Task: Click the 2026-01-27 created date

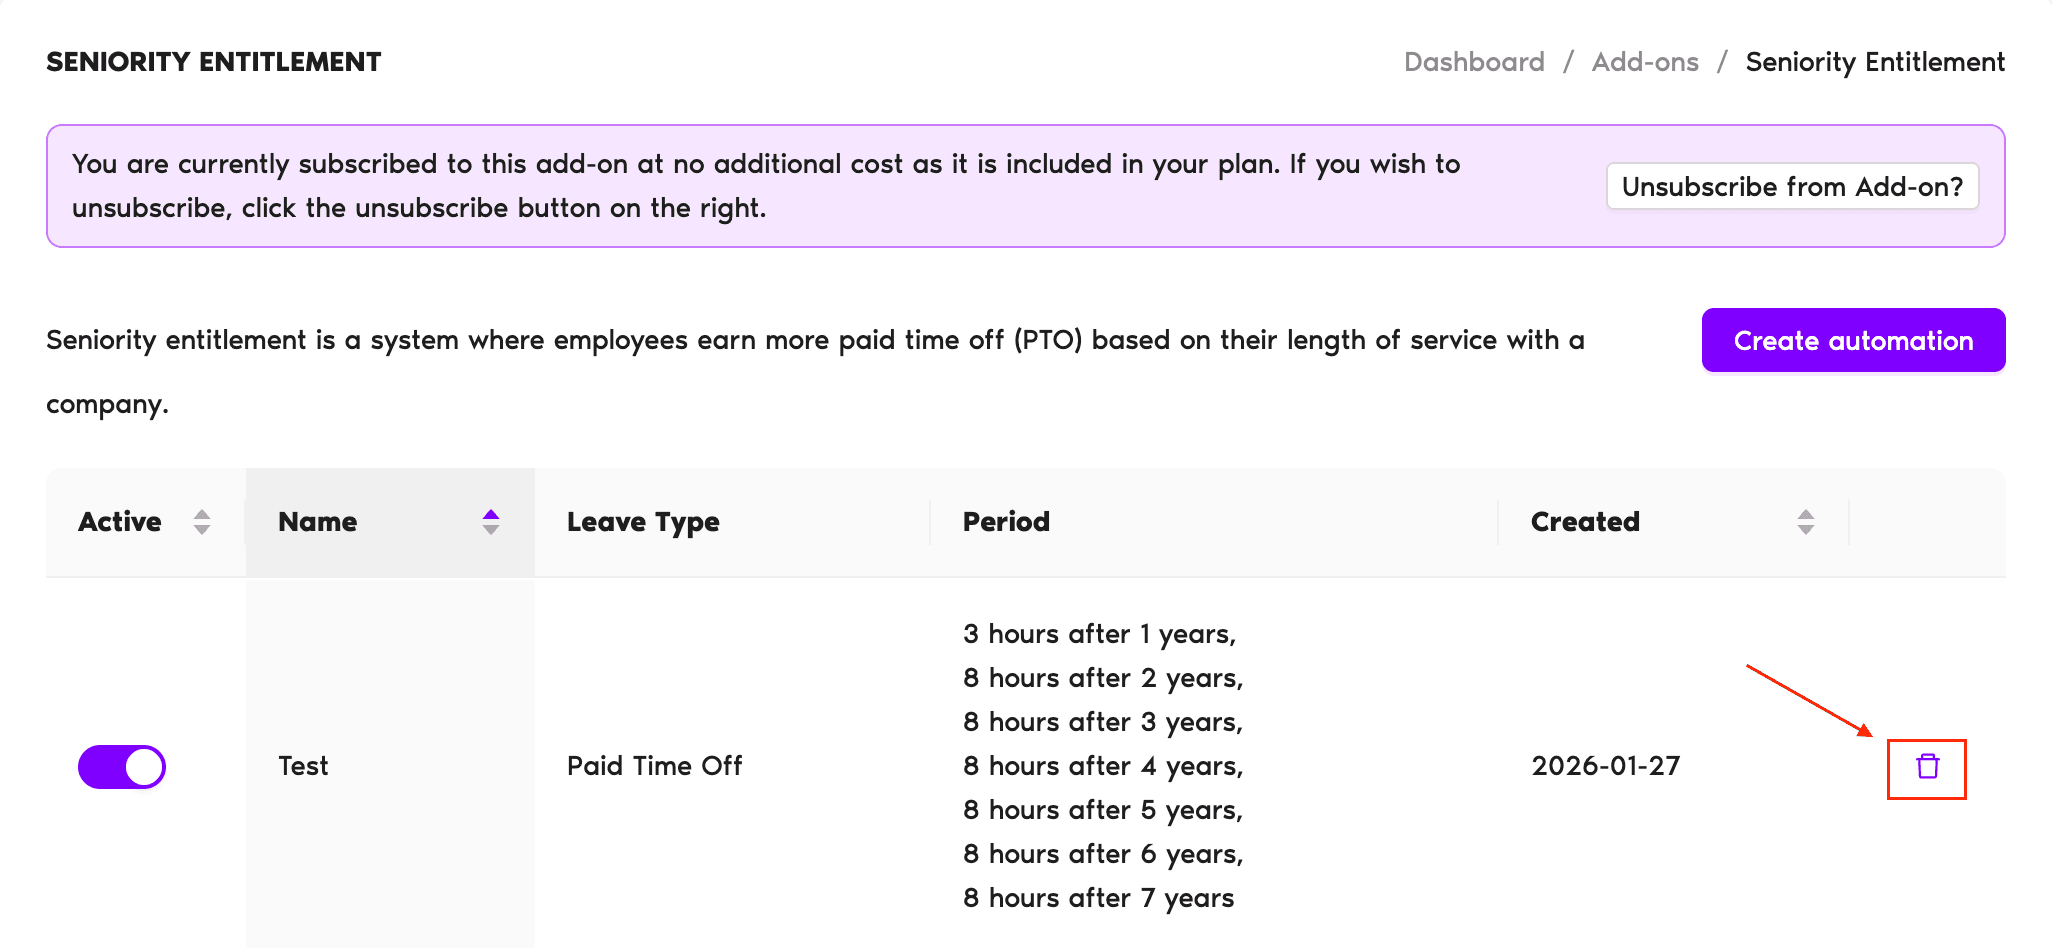Action: point(1605,766)
